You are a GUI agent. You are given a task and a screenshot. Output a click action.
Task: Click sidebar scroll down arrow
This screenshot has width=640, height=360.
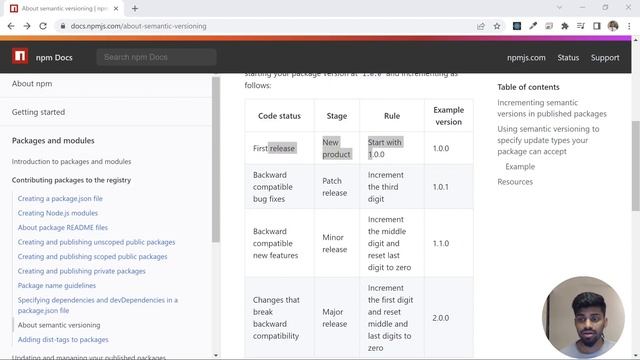tap(216, 356)
